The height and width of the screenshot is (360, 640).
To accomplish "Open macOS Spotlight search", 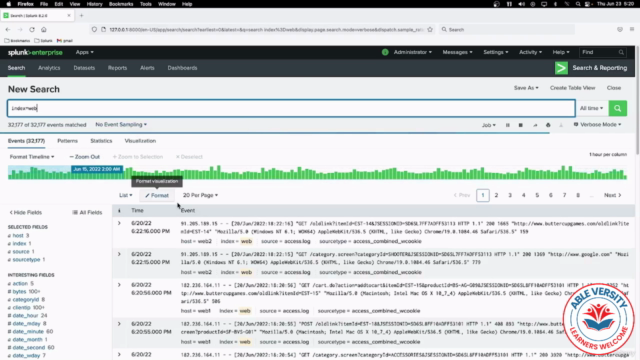I will click(x=578, y=4).
